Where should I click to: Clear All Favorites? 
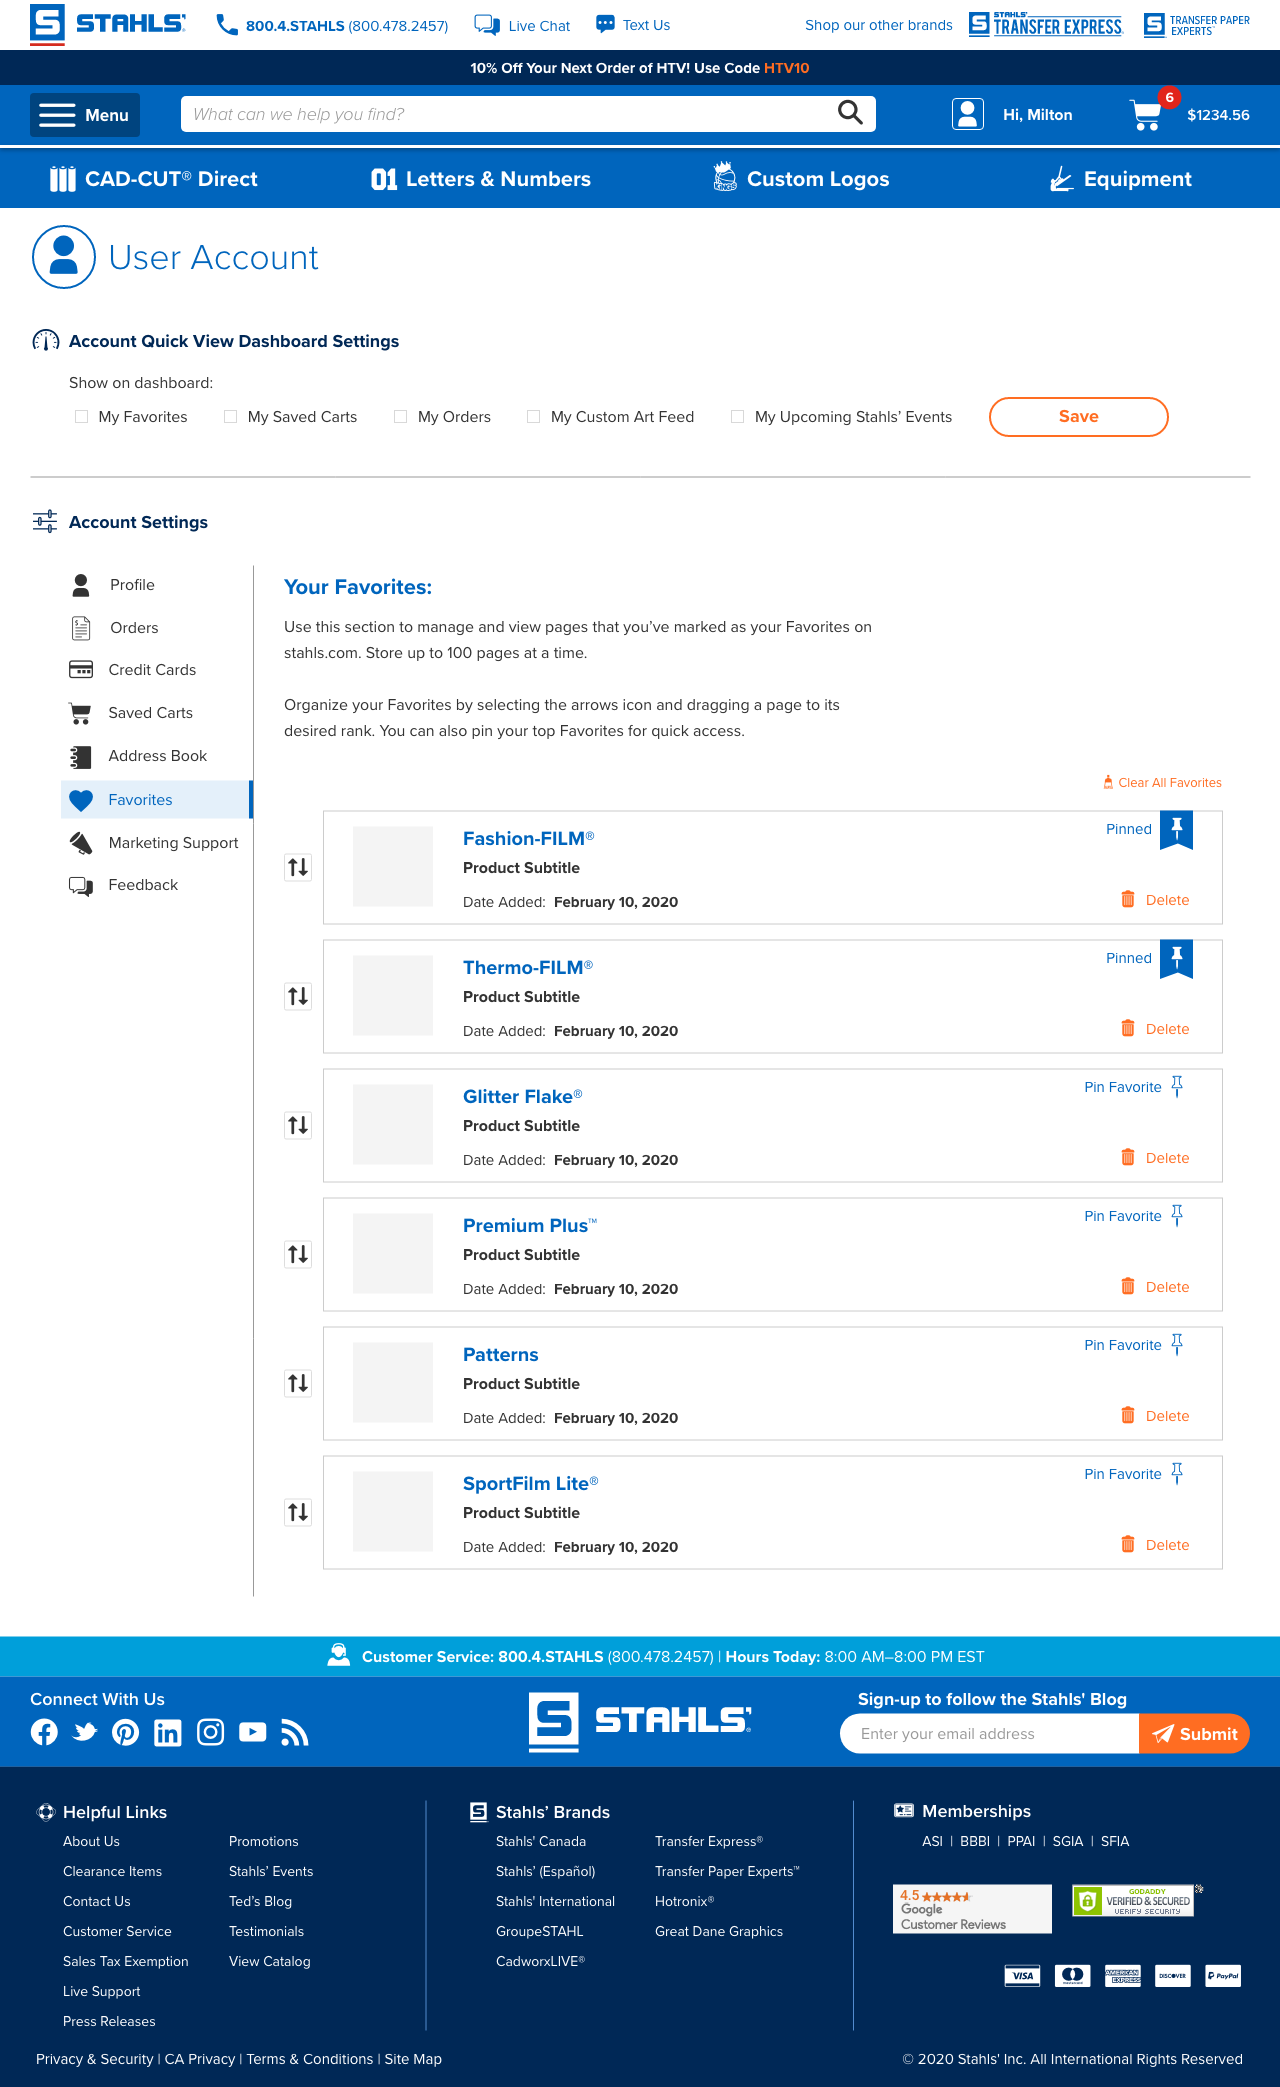point(1162,783)
